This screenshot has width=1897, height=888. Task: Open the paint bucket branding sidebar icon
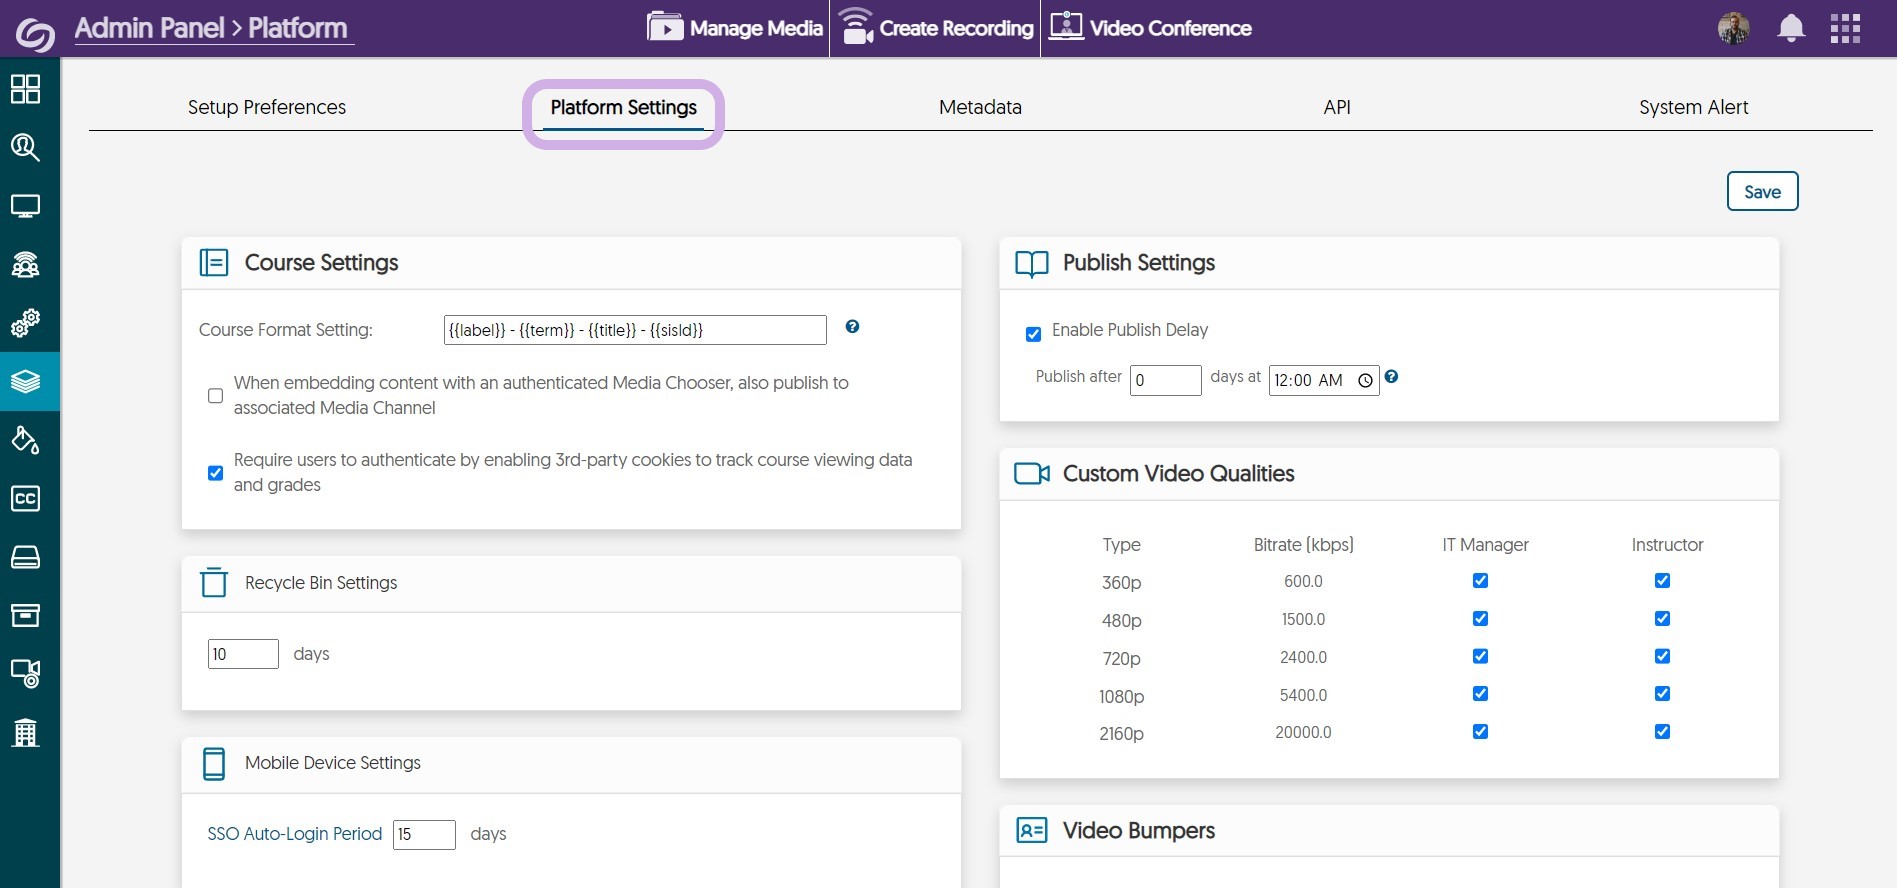point(25,440)
